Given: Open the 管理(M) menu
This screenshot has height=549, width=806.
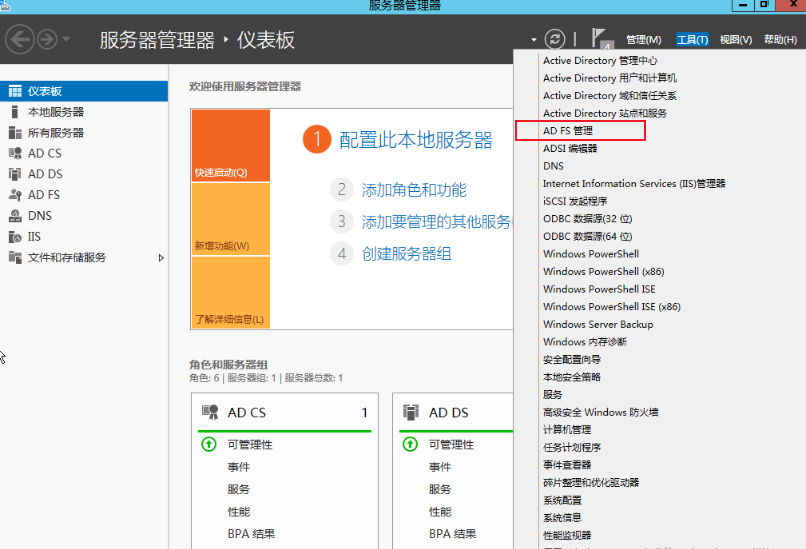Looking at the screenshot, I should (644, 40).
